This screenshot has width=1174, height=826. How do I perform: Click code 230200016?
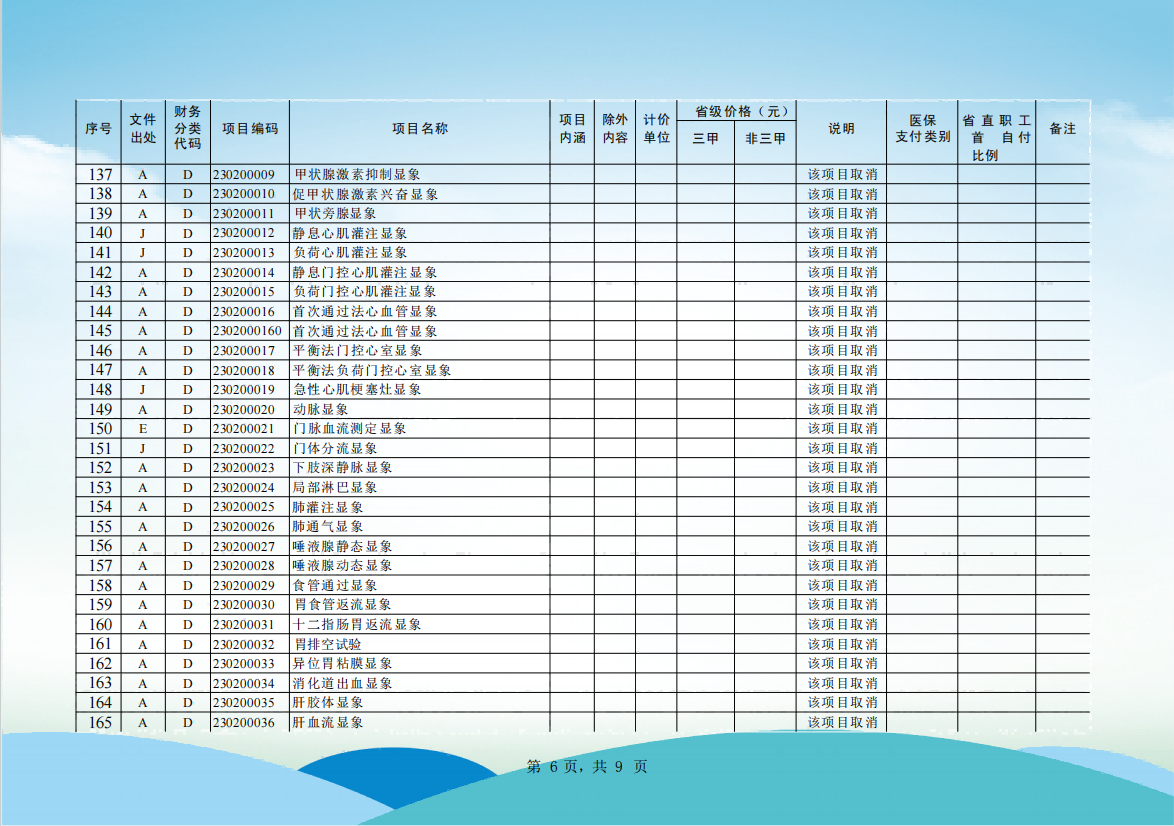(x=243, y=312)
